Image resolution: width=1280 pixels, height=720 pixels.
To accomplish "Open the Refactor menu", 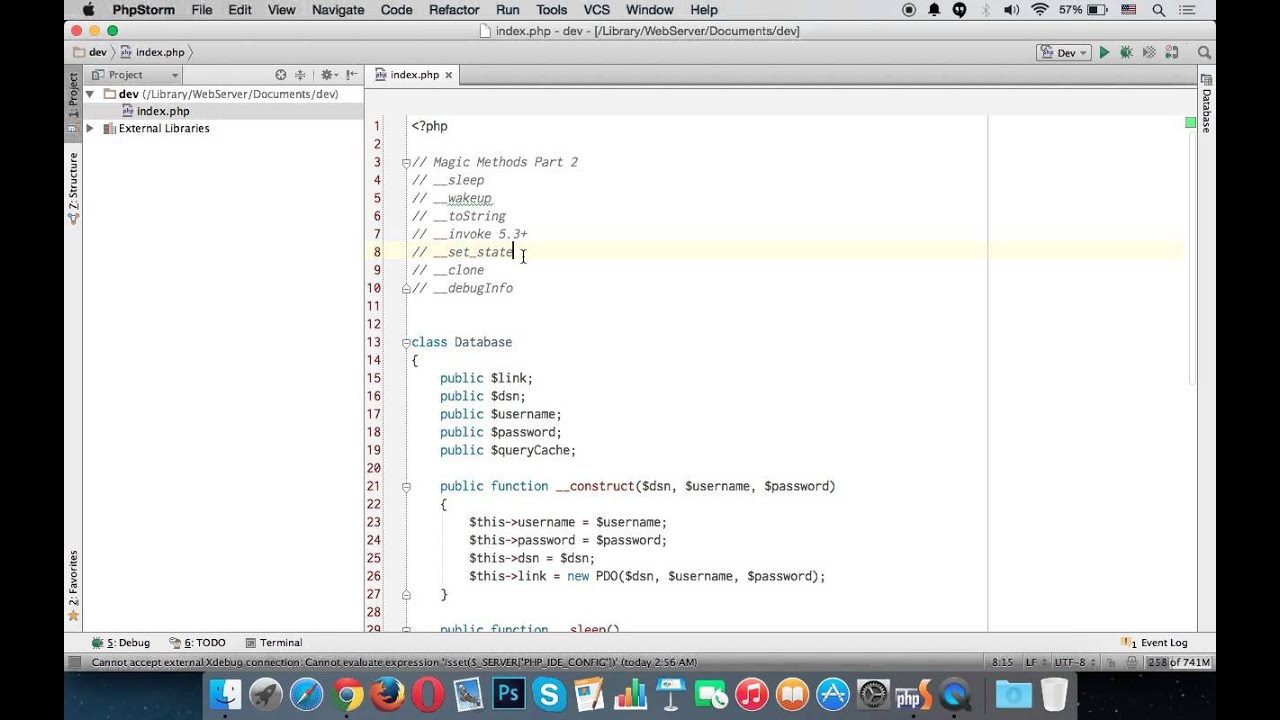I will tap(454, 10).
